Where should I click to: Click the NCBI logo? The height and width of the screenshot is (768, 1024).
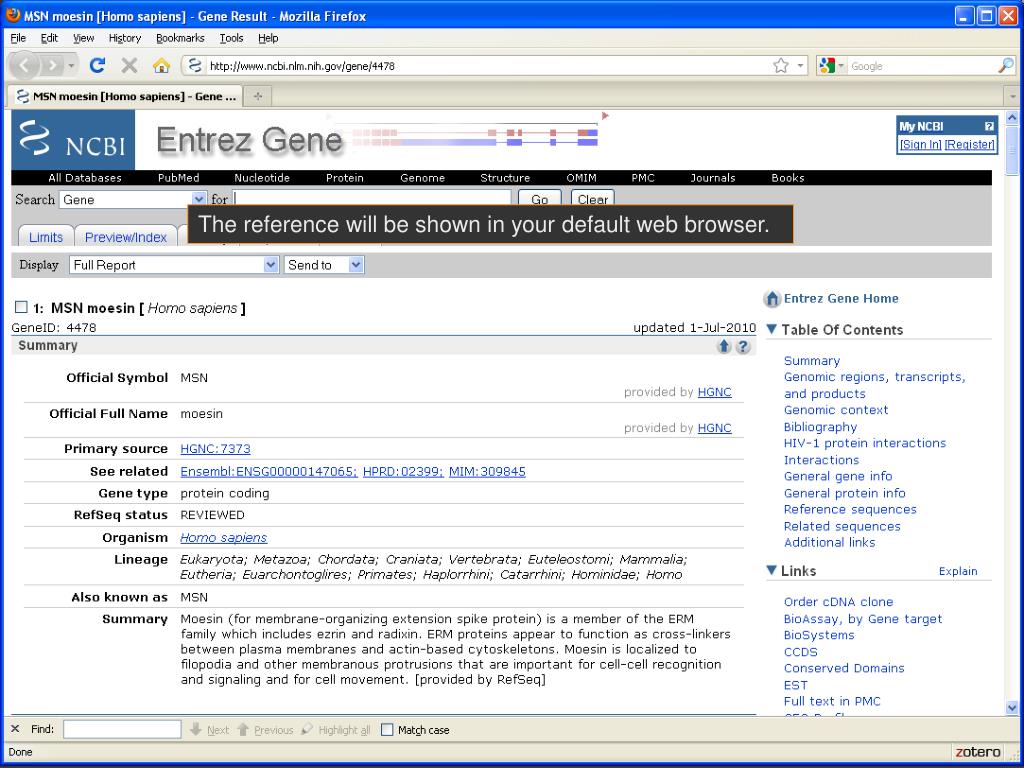click(x=73, y=139)
